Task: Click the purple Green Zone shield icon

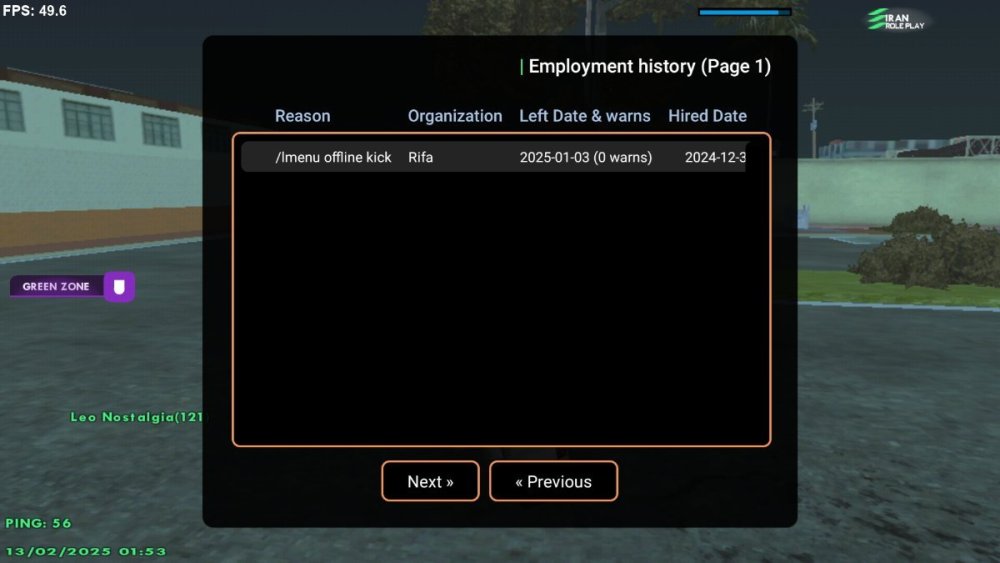Action: 119,287
